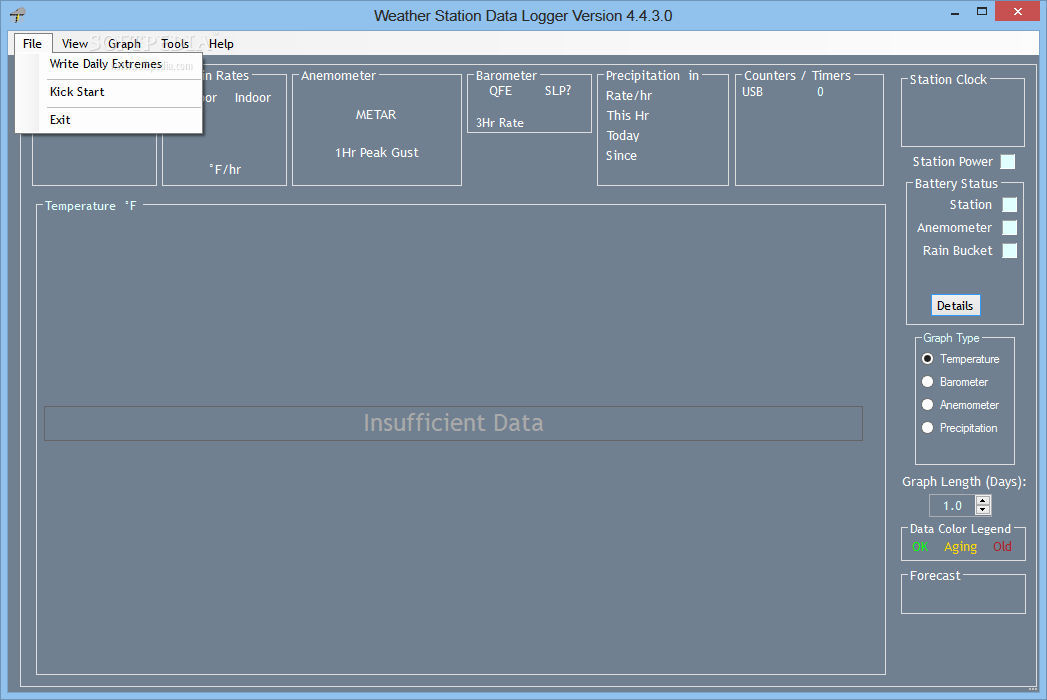Click the Station battery status indicator

1010,204
